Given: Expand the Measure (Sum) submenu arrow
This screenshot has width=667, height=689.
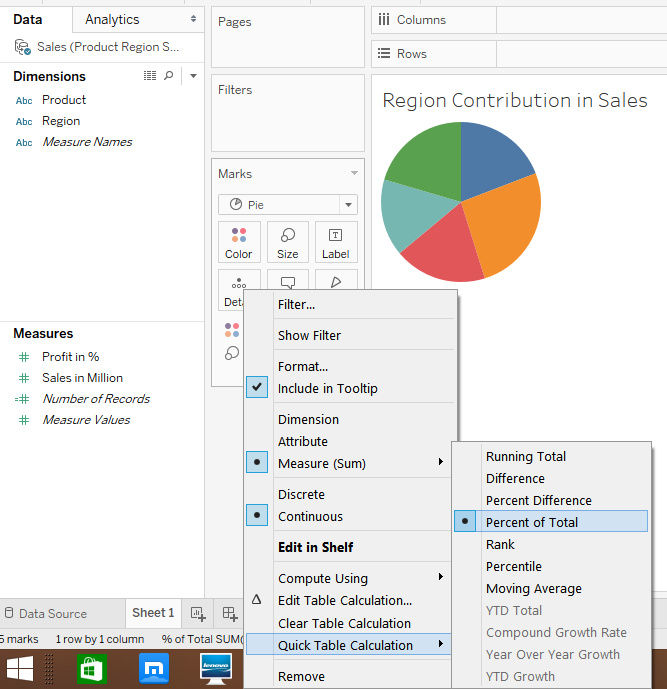Looking at the screenshot, I should tap(441, 461).
